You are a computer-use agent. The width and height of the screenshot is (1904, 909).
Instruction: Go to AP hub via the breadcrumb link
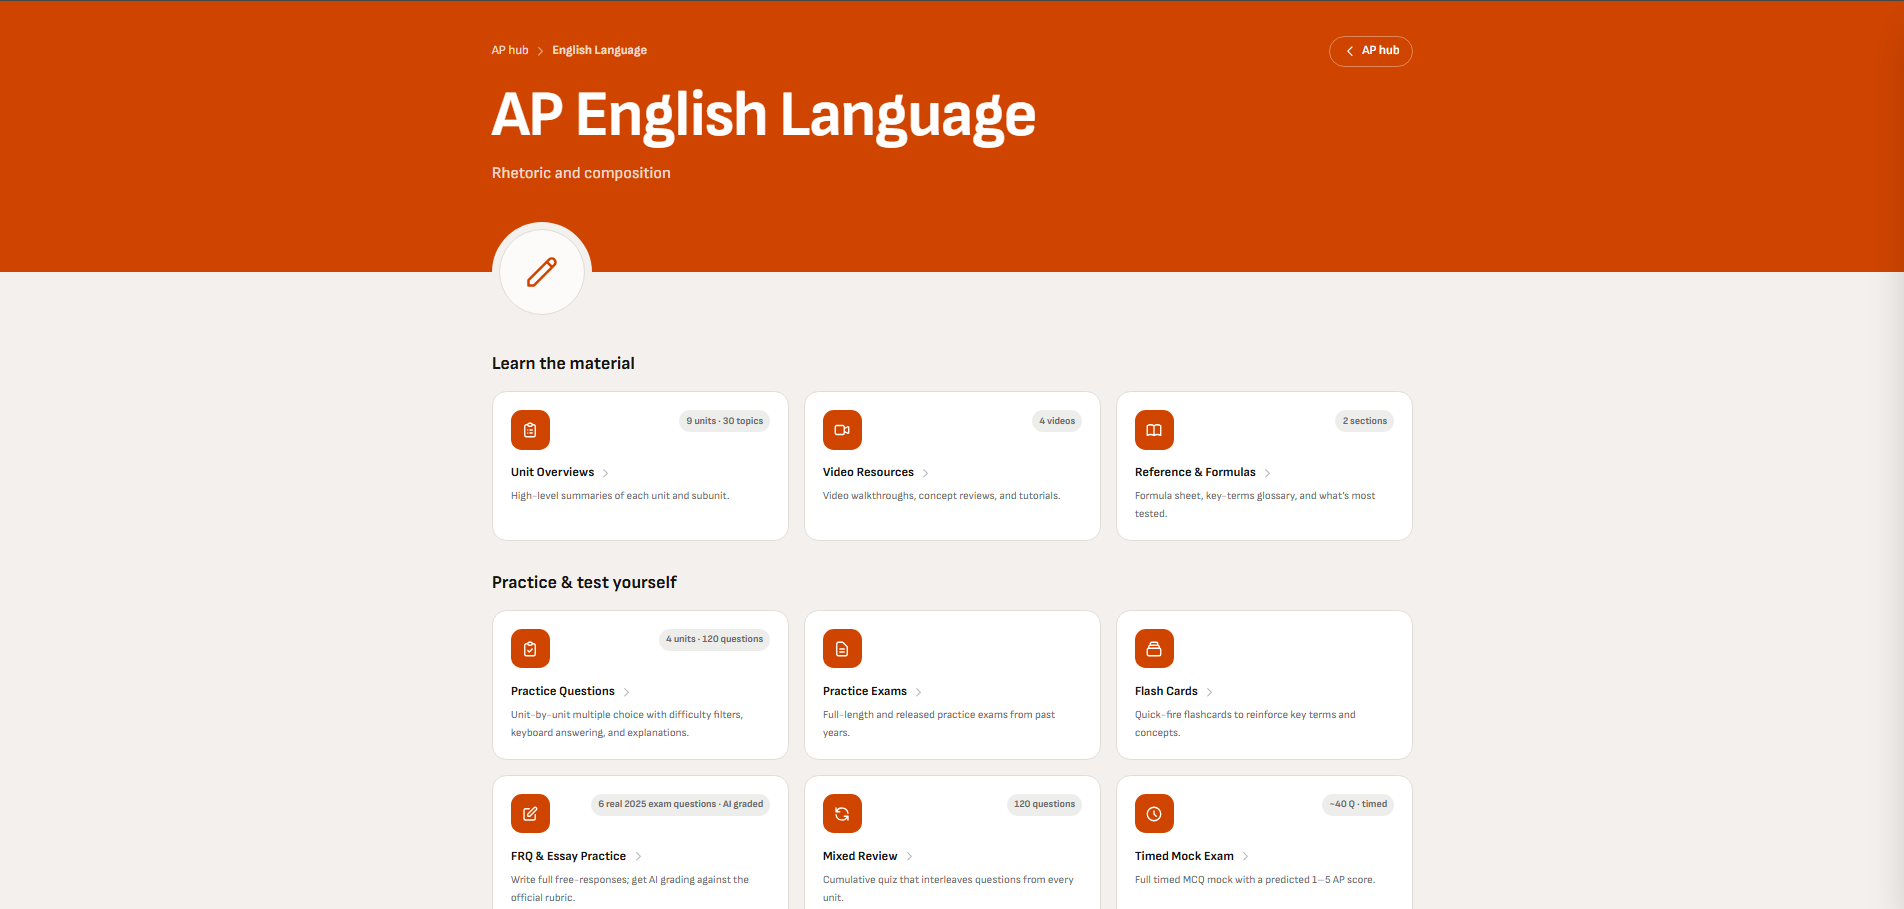510,50
